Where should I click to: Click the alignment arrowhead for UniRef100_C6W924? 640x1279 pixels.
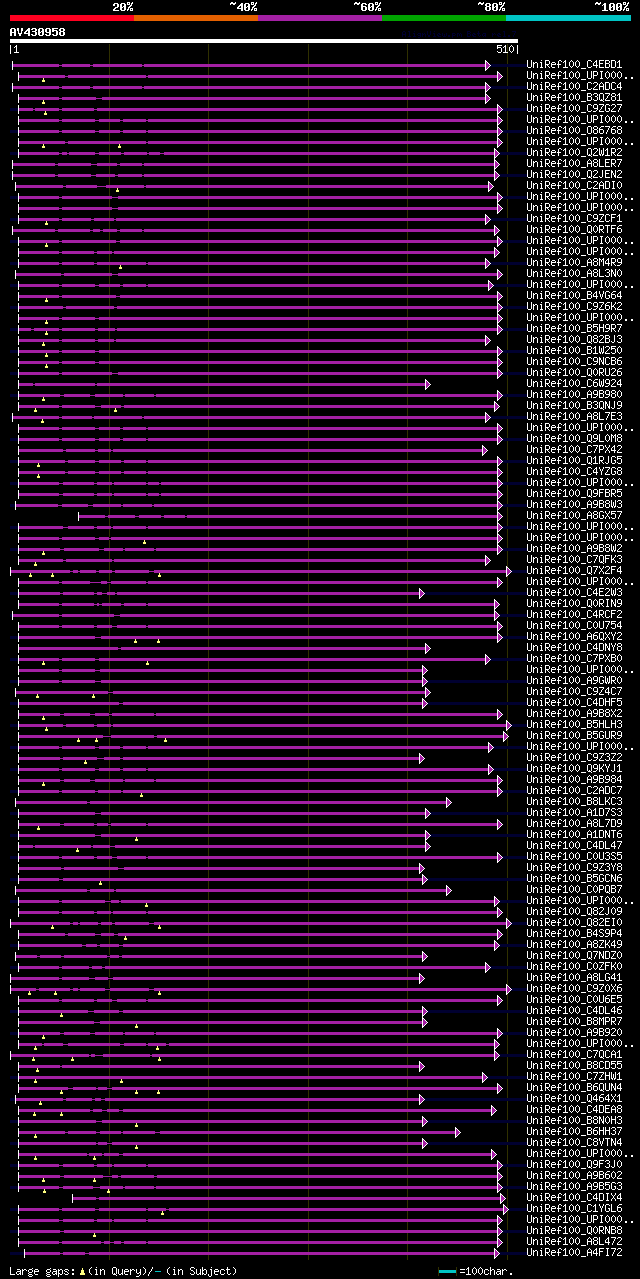[428, 384]
